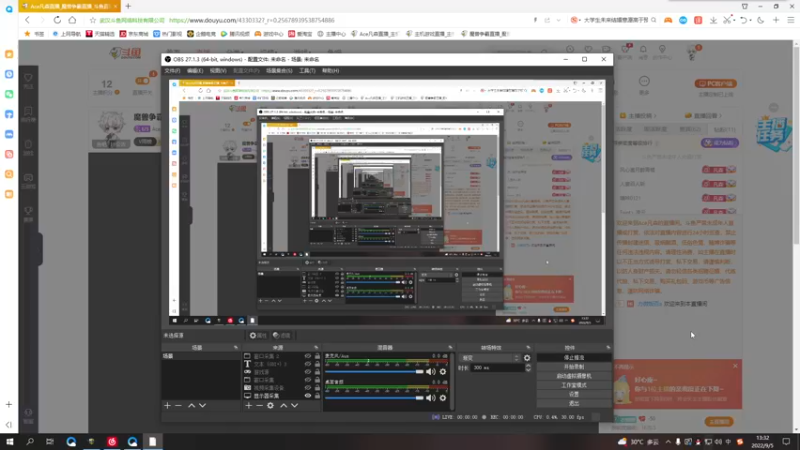Click 开始录制 start recording button
Image resolution: width=800 pixels, height=450 pixels.
point(574,367)
